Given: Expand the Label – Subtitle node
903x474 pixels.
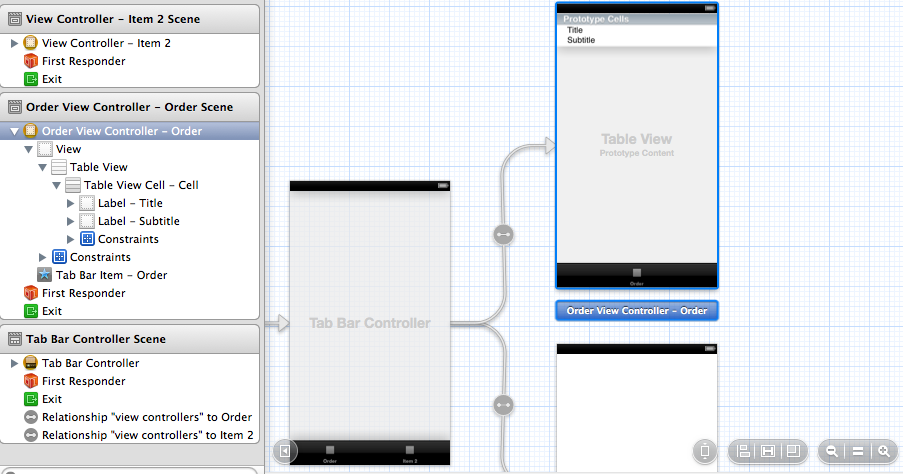Looking at the screenshot, I should click(70, 221).
